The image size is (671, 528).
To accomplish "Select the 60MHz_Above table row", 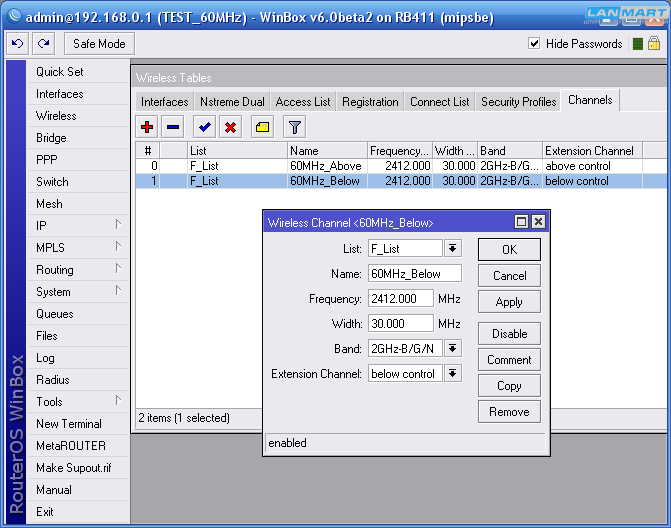I will point(325,166).
